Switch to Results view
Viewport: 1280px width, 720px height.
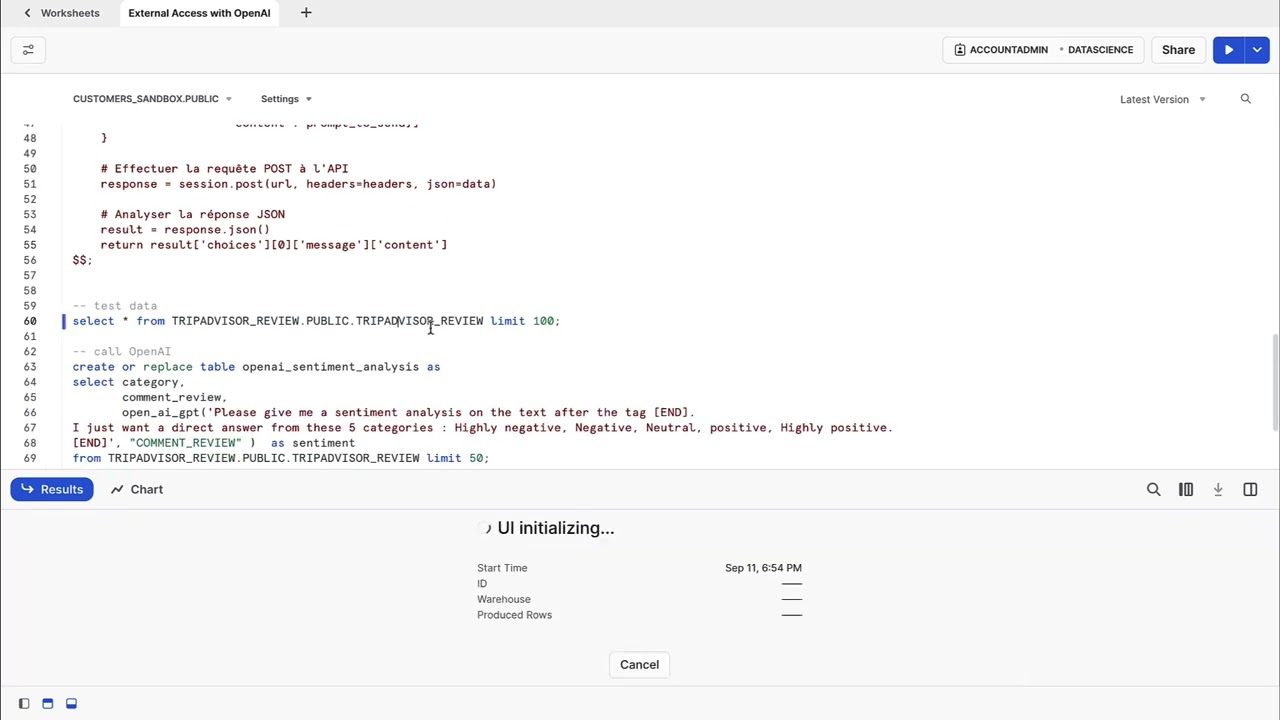52,489
